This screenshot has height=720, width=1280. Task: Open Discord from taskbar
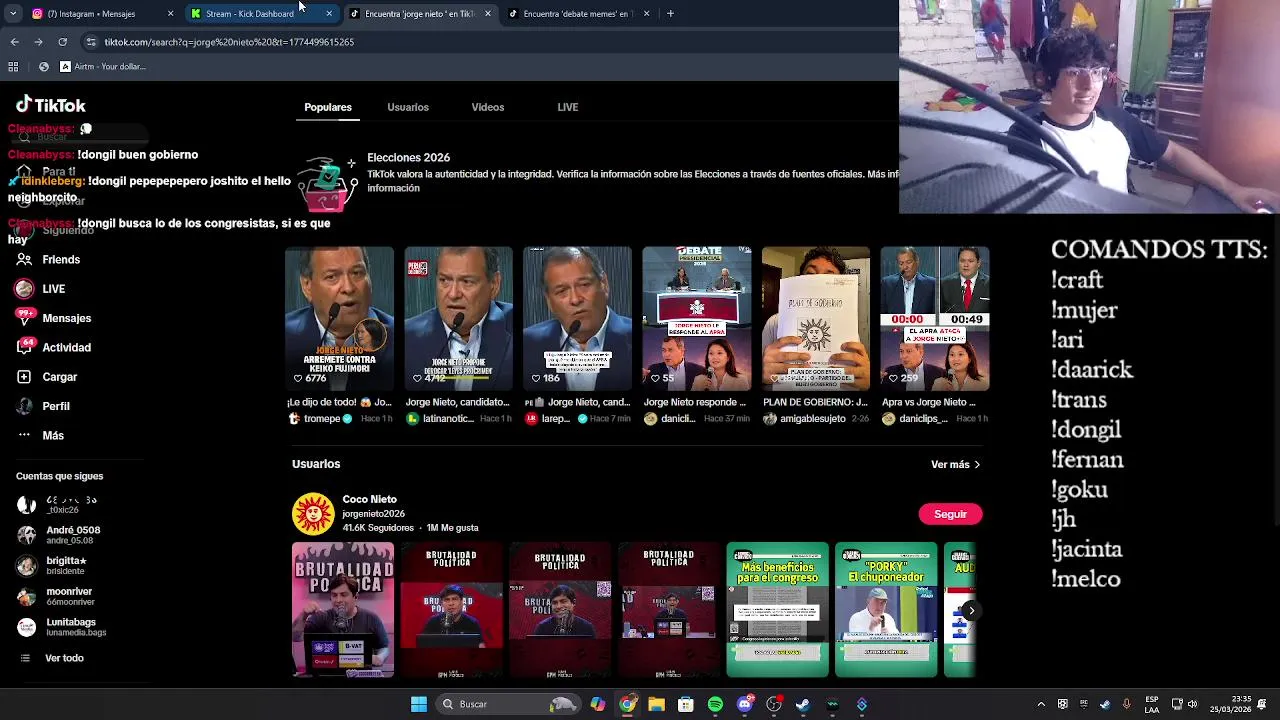point(744,704)
